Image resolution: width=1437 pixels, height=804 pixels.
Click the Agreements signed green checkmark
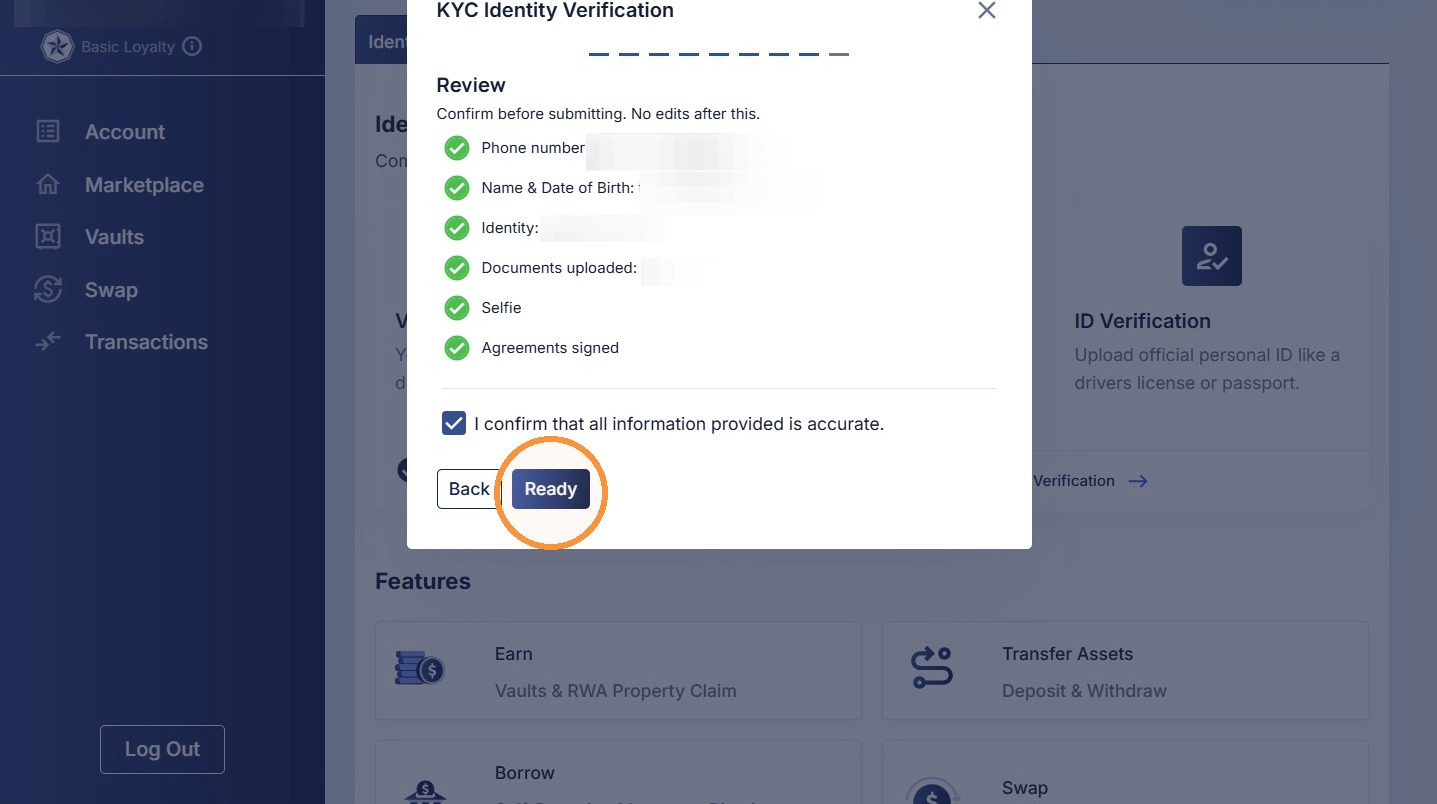tap(457, 348)
